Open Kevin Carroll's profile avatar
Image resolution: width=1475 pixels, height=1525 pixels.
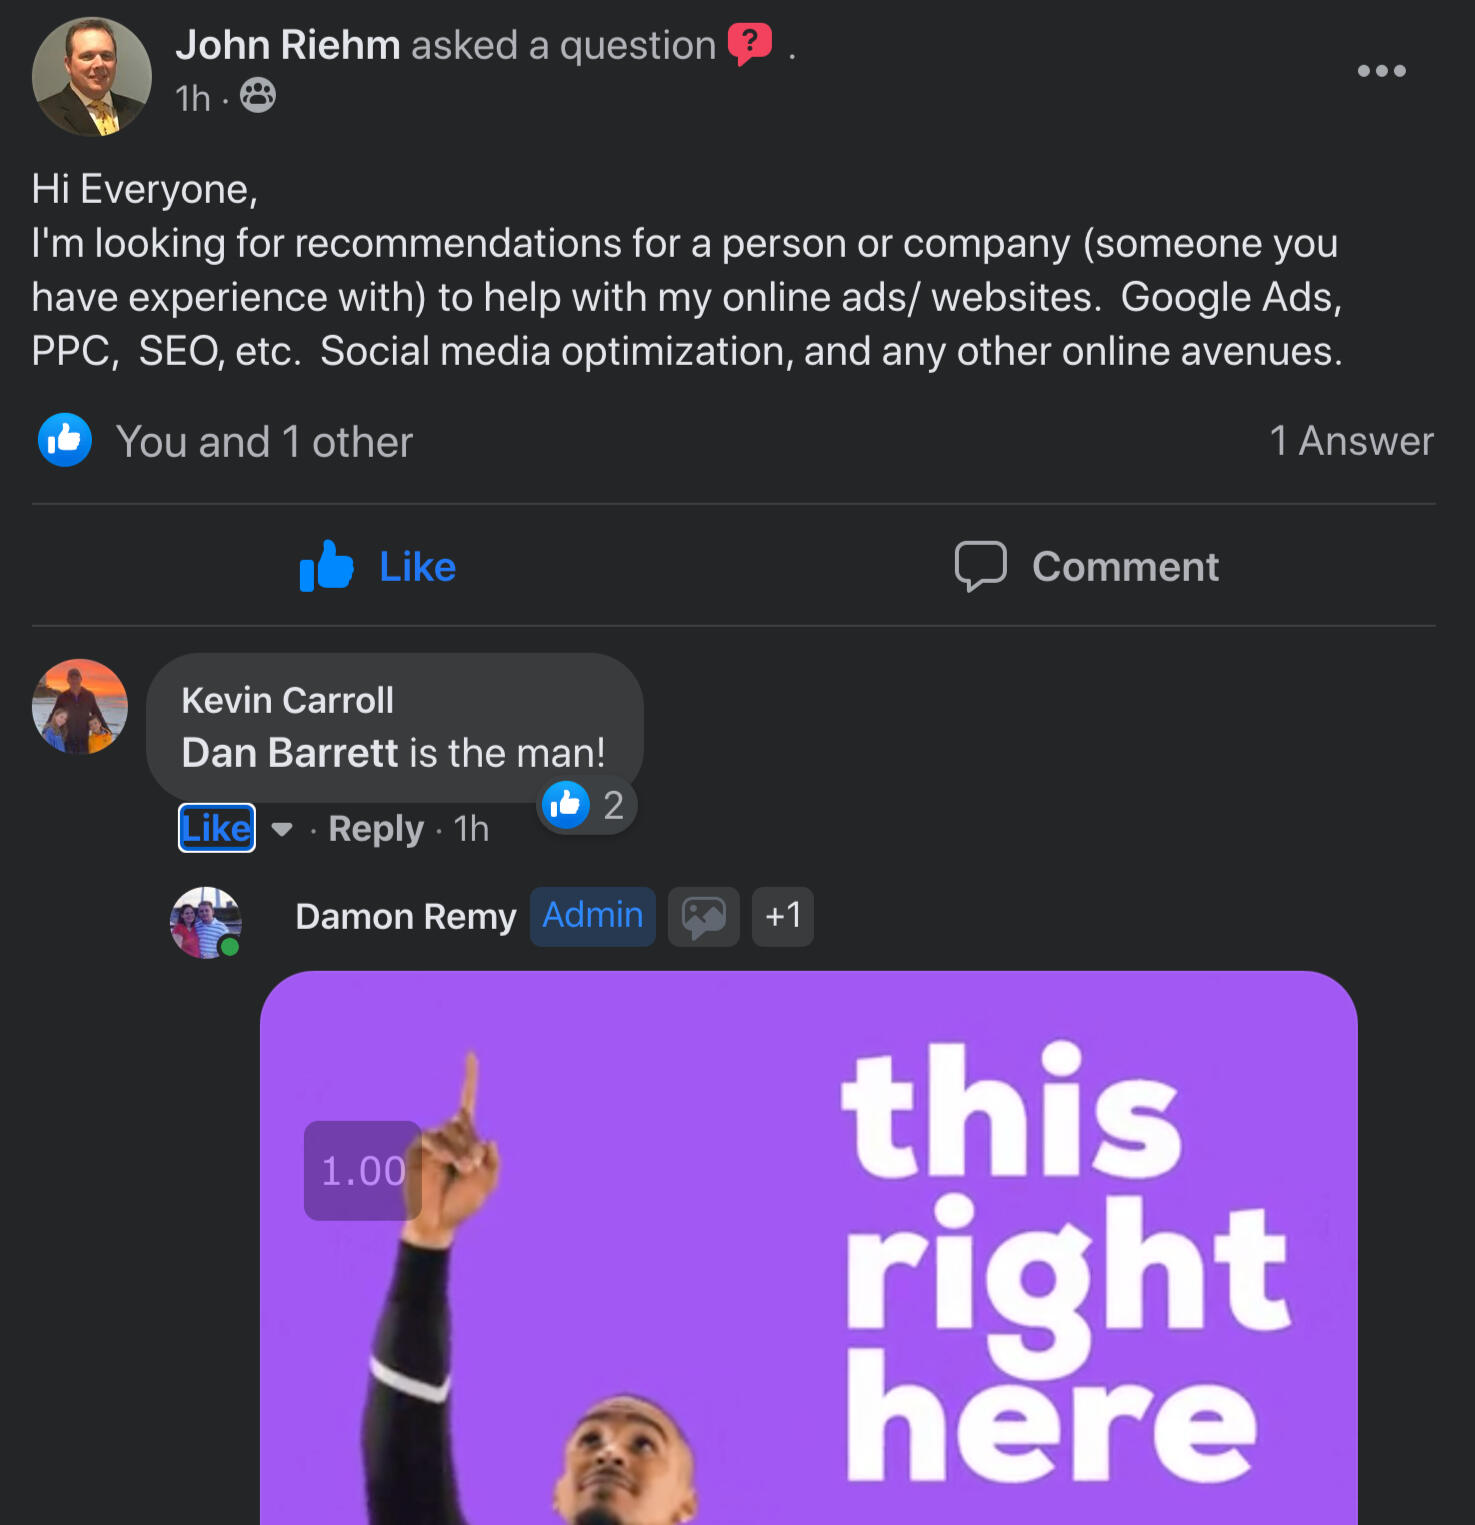[x=80, y=706]
